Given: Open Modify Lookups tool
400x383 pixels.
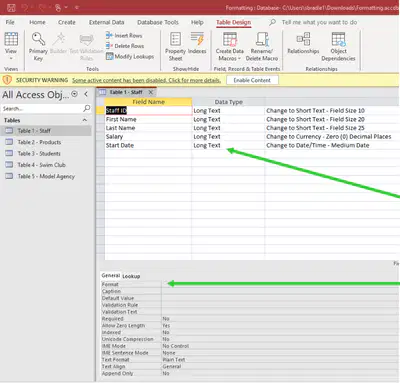Looking at the screenshot, I should click(130, 57).
